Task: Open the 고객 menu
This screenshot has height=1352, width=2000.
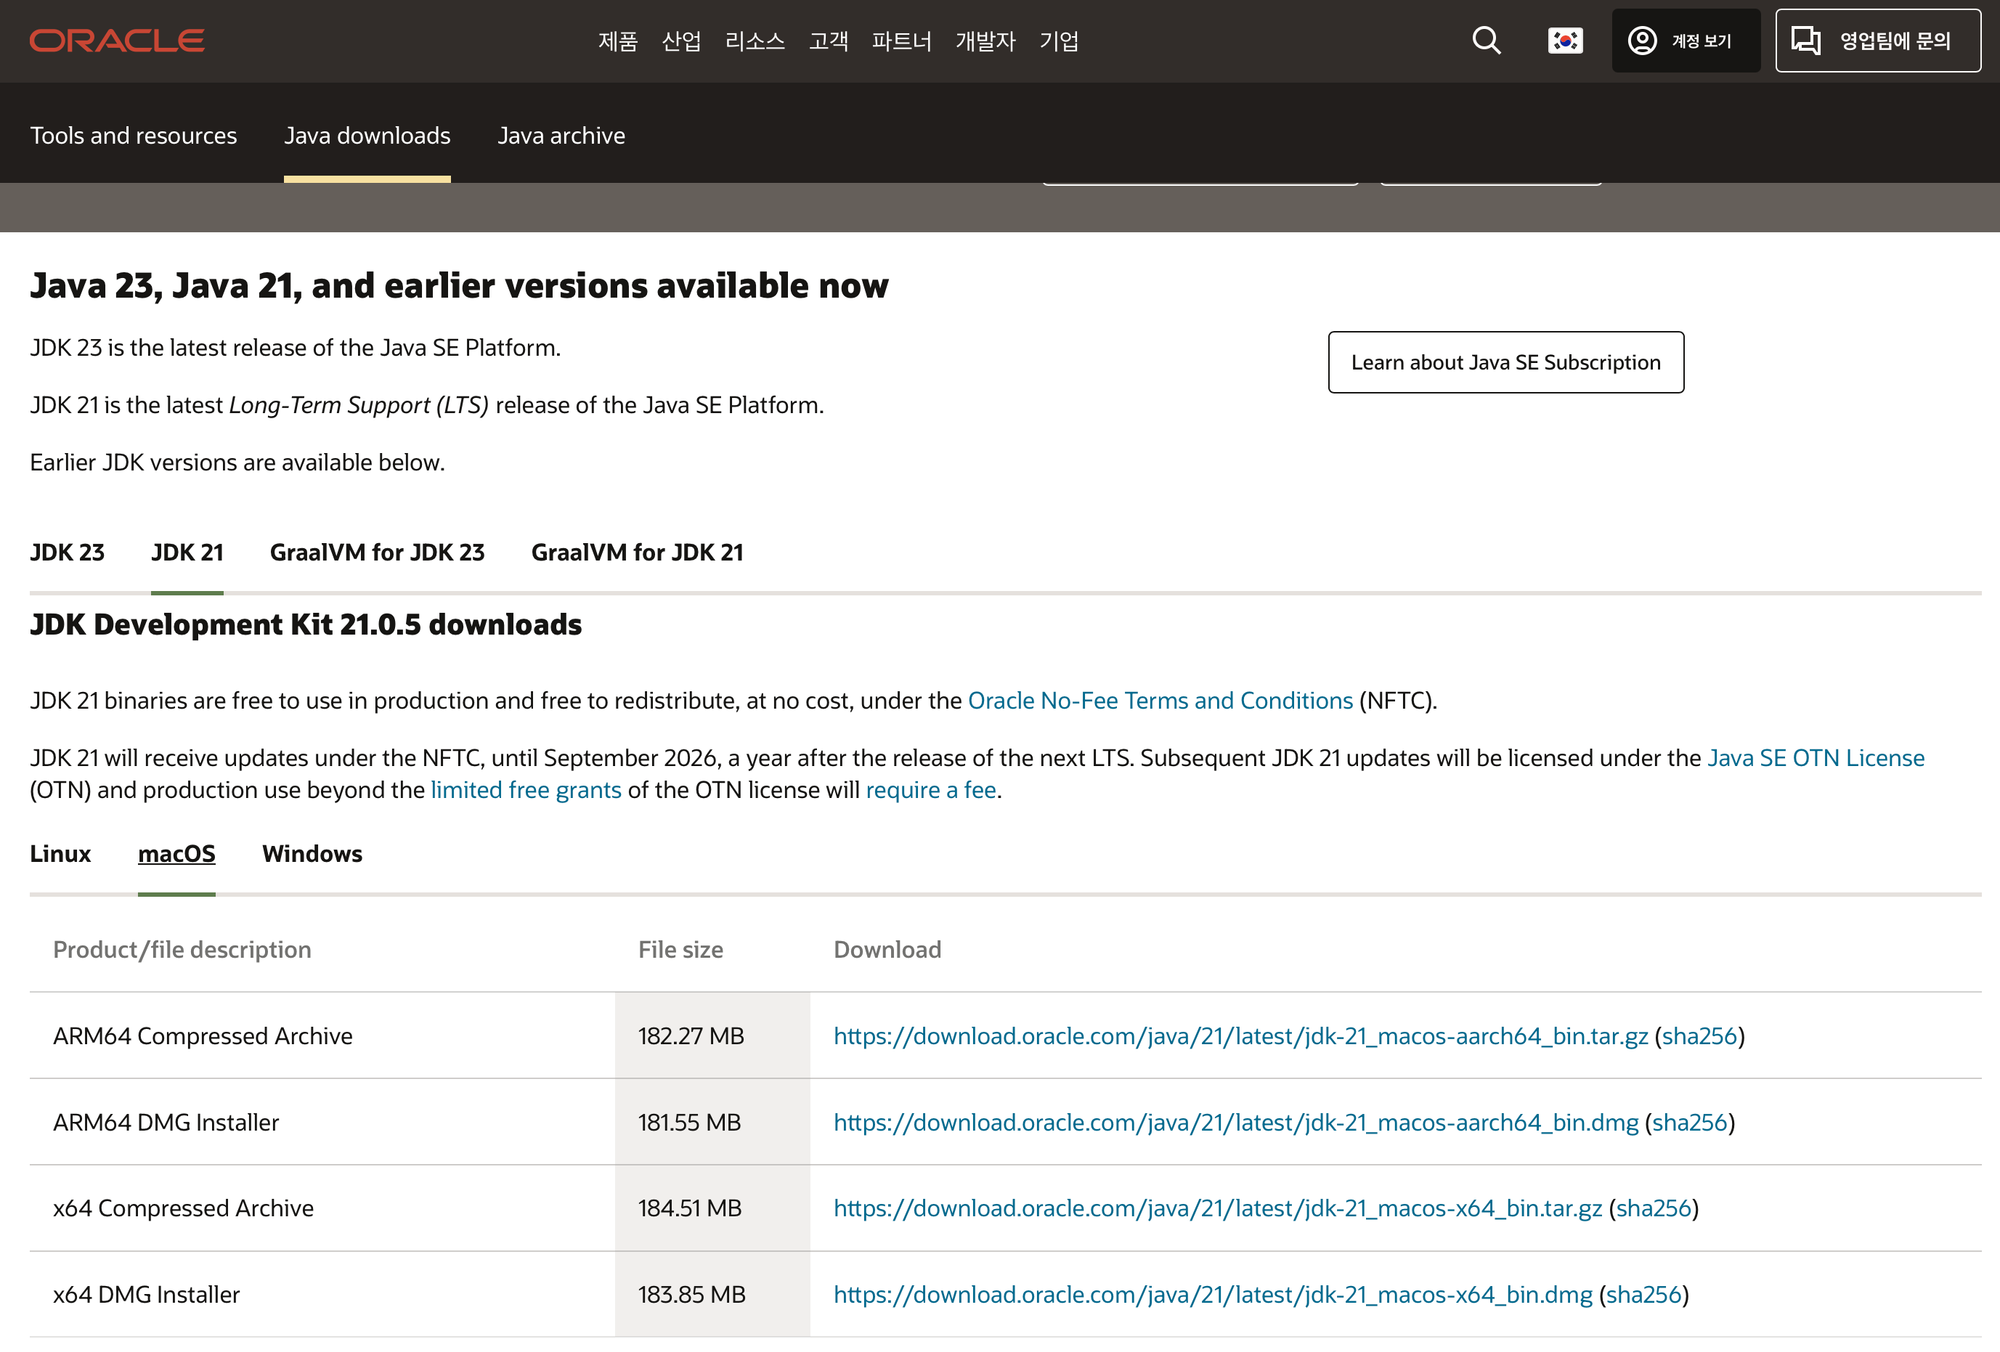Action: pyautogui.click(x=828, y=41)
